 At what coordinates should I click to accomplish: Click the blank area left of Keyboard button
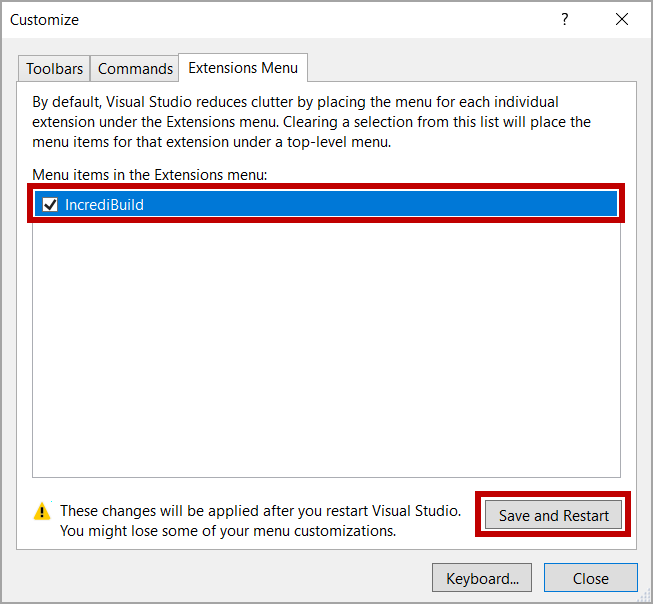click(x=220, y=578)
